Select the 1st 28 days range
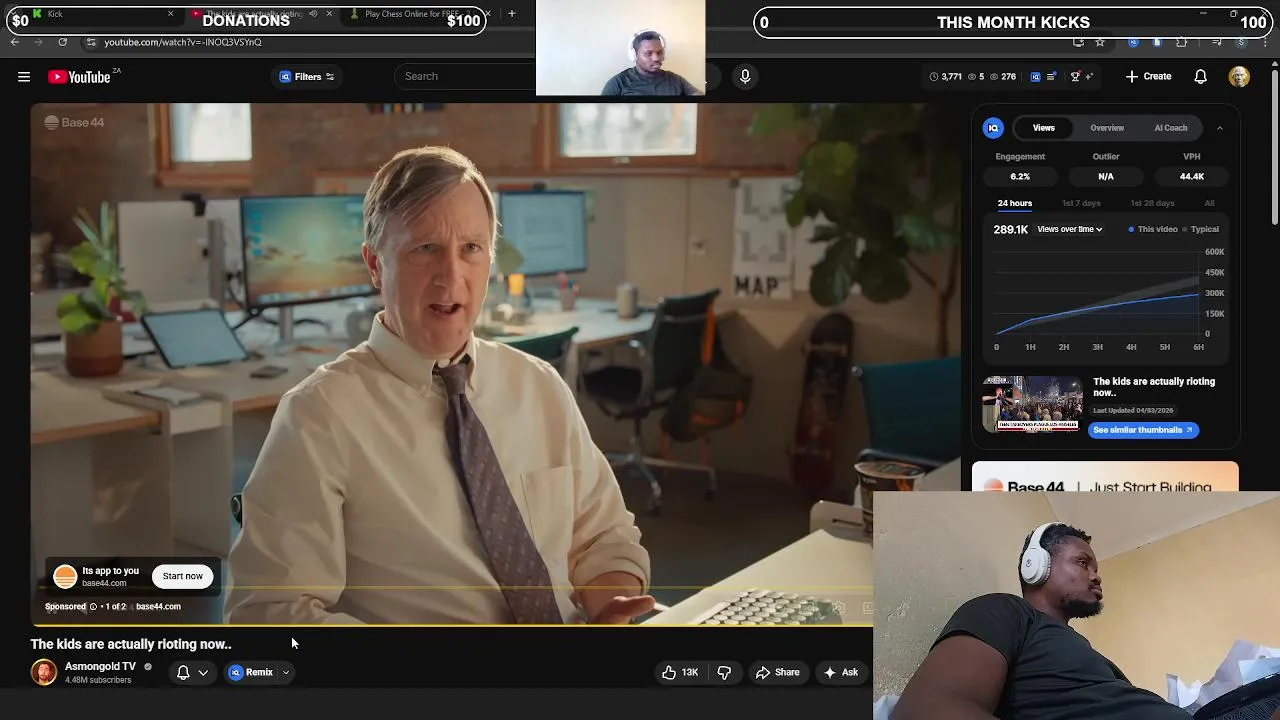 coord(1152,203)
